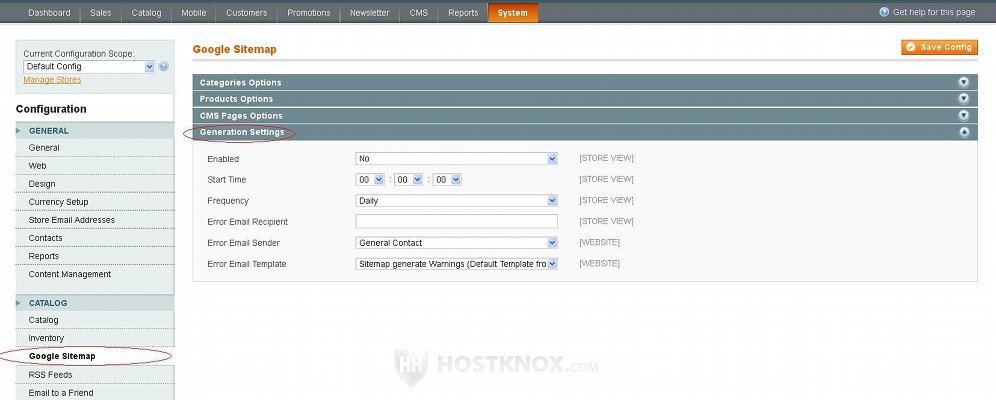Select Currency Setup in the sidebar
This screenshot has height=400, width=996.
click(95, 202)
